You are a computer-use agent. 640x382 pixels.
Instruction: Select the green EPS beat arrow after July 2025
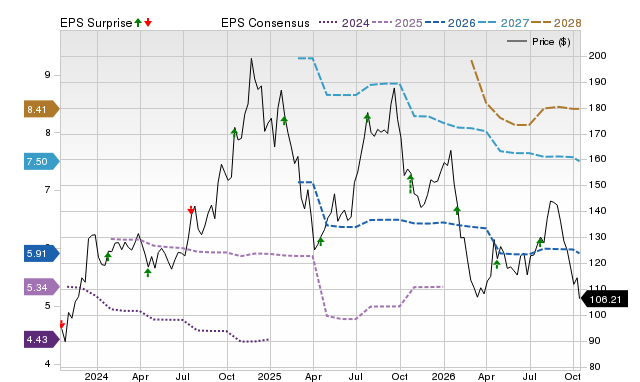367,118
